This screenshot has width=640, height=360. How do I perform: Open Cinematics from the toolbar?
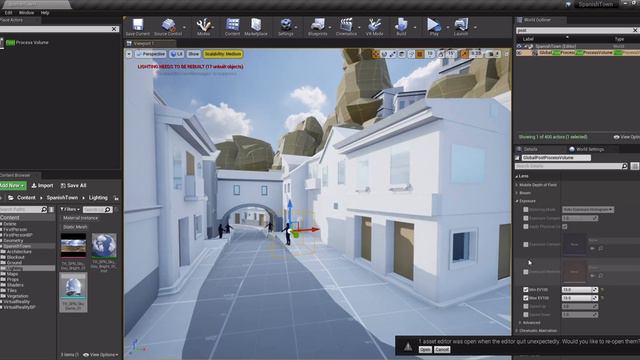tap(346, 25)
